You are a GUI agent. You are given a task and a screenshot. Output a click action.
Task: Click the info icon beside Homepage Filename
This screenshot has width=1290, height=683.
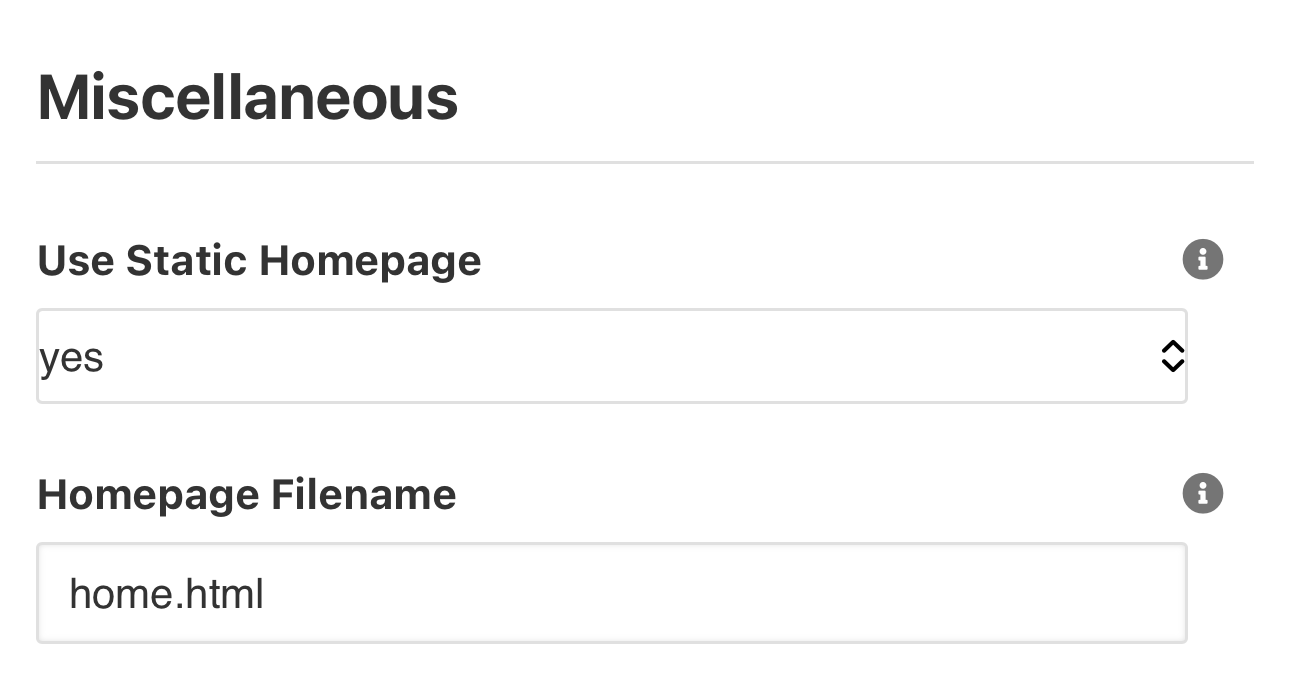pos(1202,494)
